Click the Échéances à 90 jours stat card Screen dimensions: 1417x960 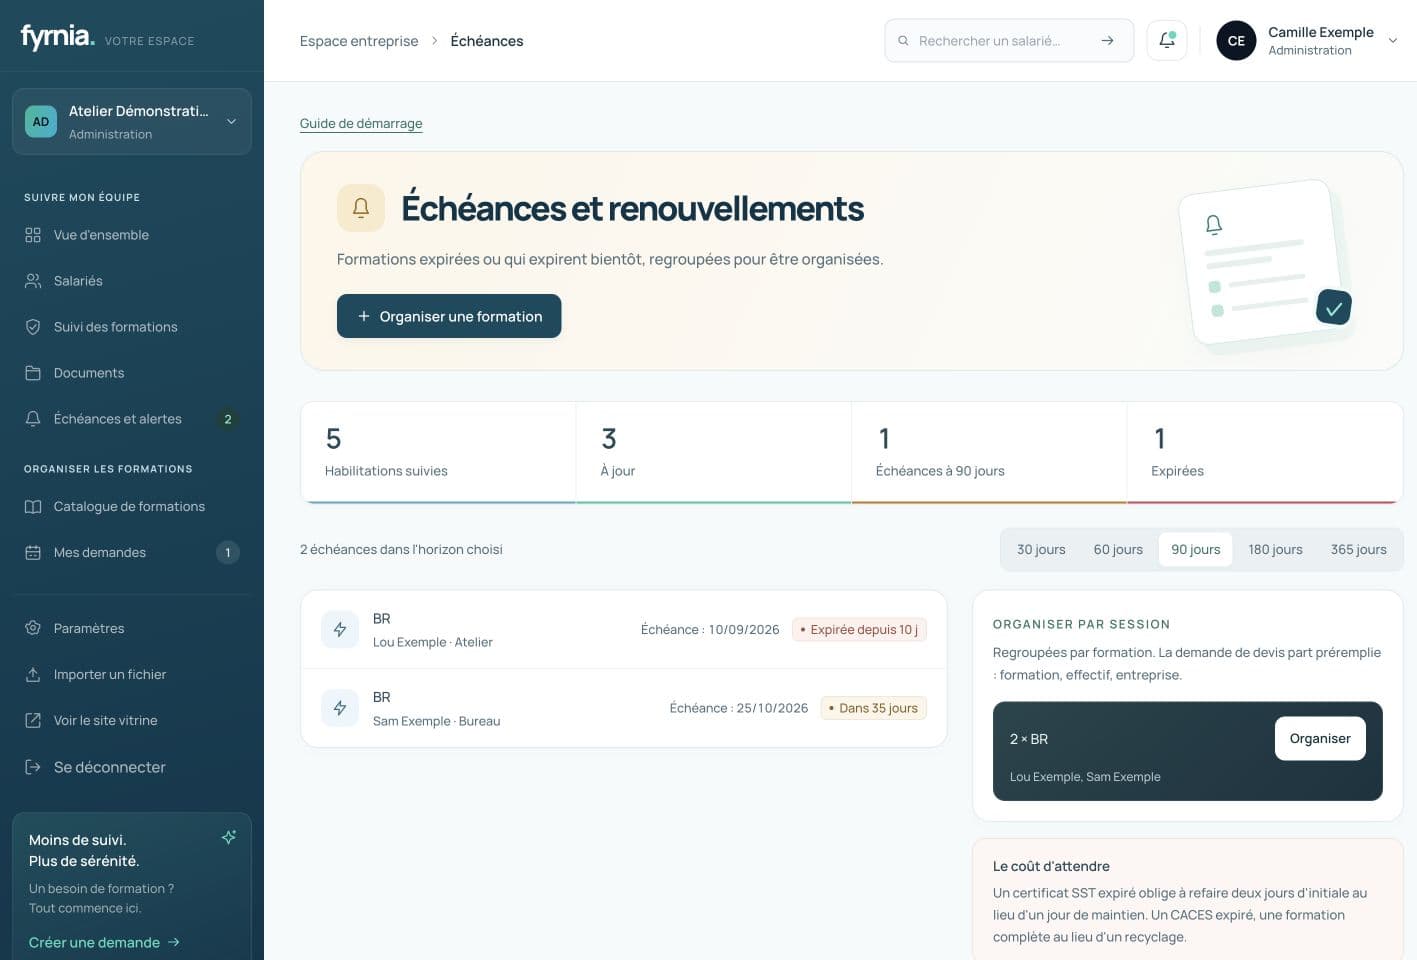[989, 453]
